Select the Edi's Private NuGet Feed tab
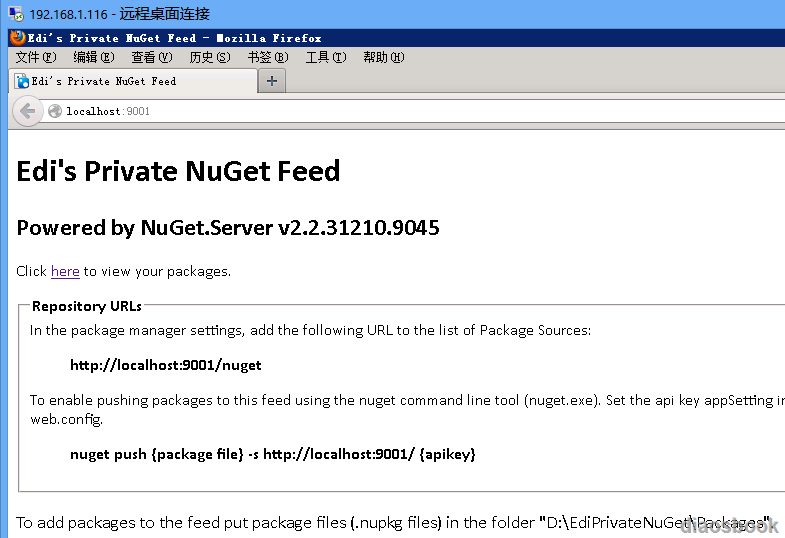Screen dimensions: 785x538 (133, 81)
